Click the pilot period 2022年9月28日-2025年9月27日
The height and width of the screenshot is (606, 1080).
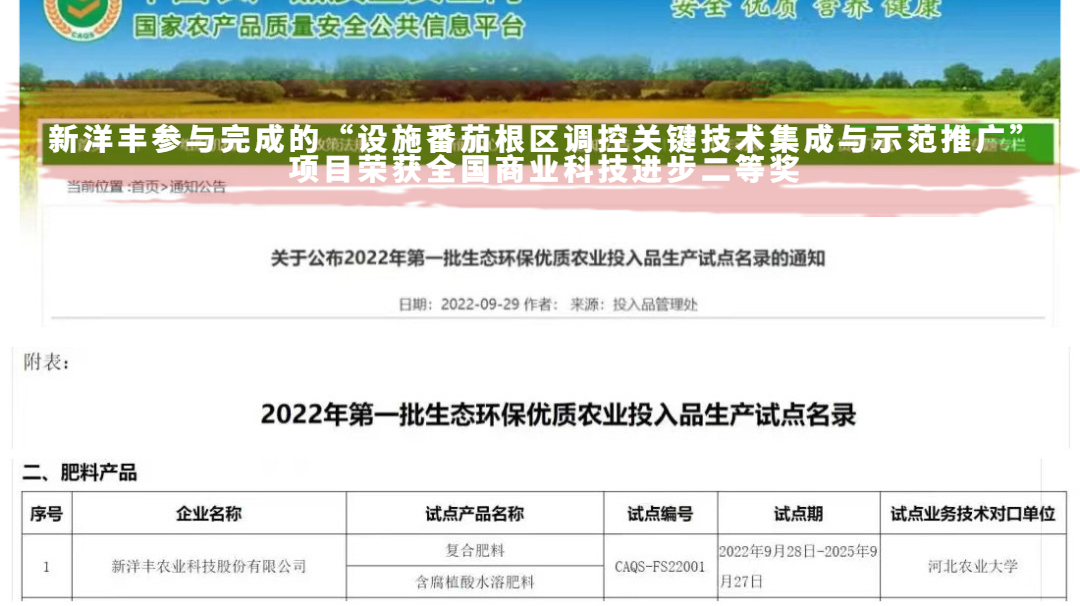798,566
